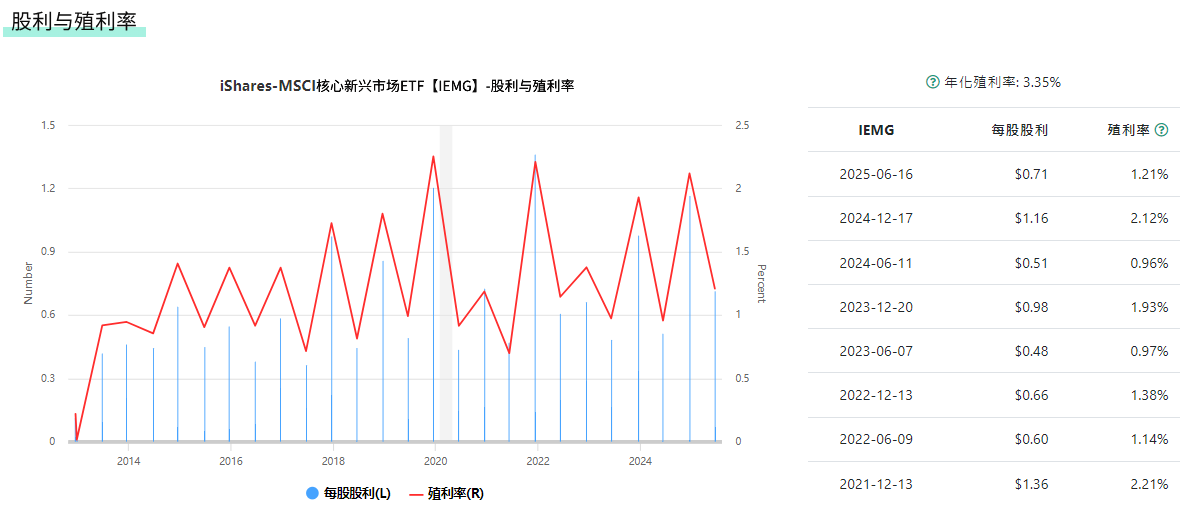Click dividend $0.71 cell
Screen dimensions: 1191x509
[1031, 174]
